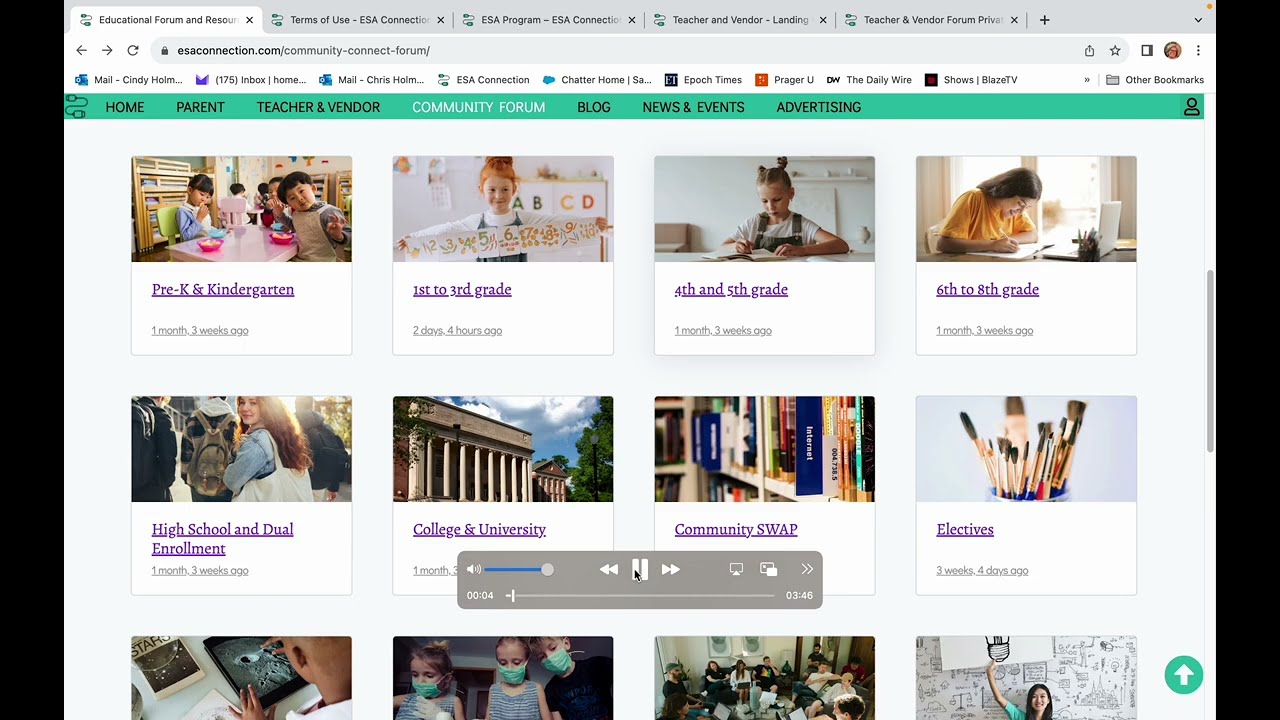Viewport: 1280px width, 720px height.
Task: Open TEACHER & VENDOR menu item
Action: (318, 107)
